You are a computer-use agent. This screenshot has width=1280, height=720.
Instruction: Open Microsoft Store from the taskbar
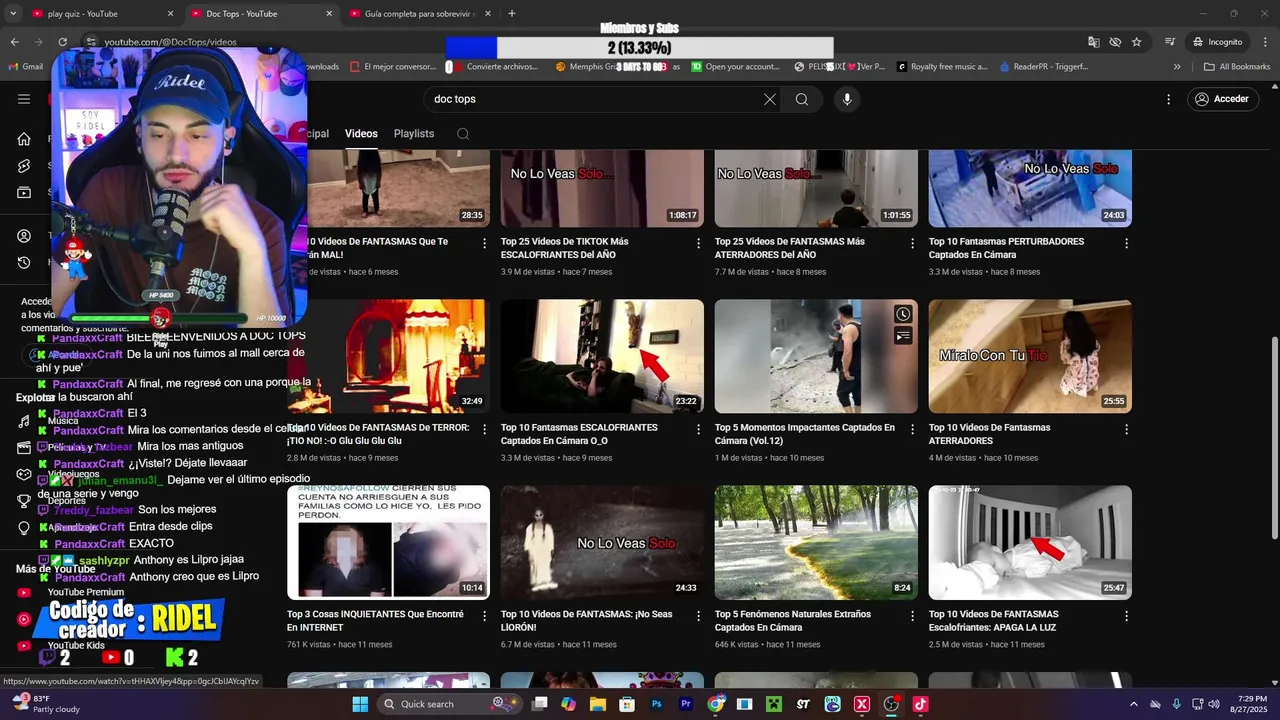627,704
